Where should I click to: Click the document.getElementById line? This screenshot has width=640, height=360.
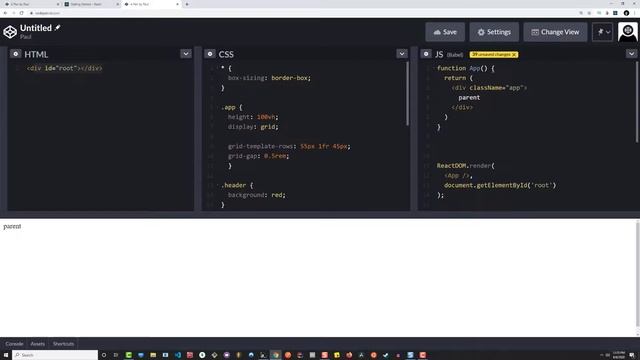500,185
